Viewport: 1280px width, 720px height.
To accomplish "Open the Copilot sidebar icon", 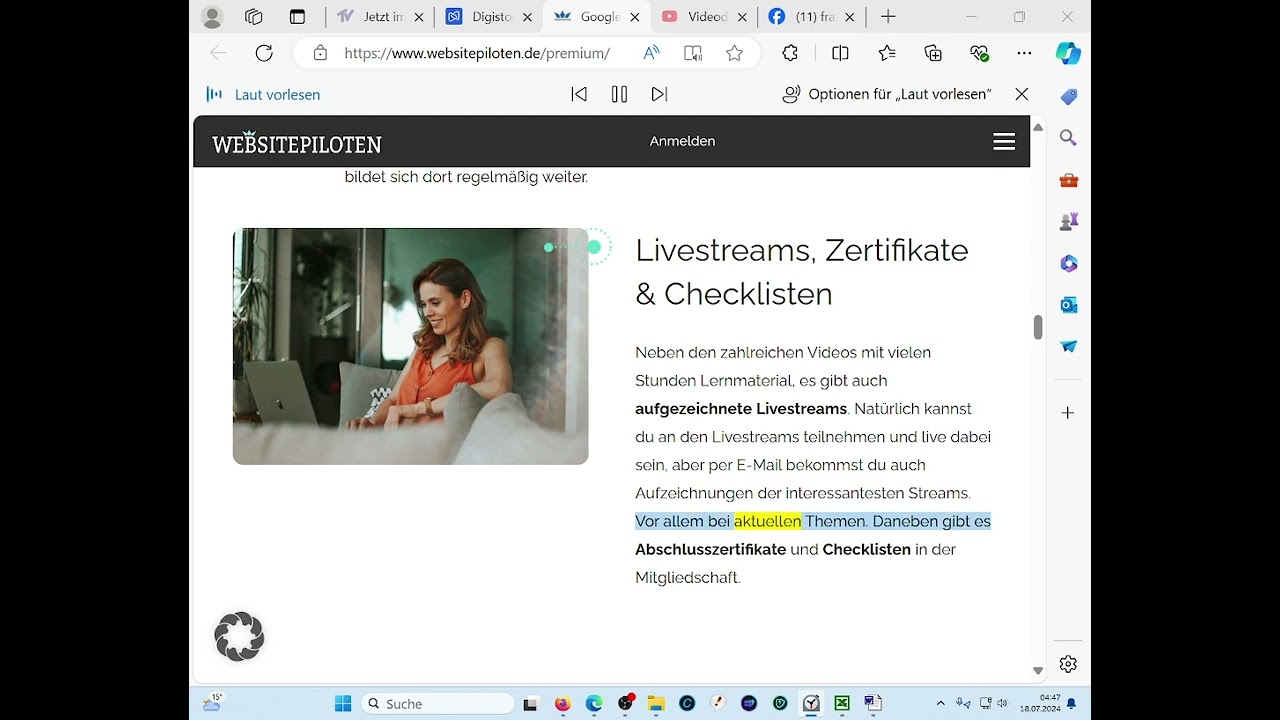I will pyautogui.click(x=1069, y=53).
